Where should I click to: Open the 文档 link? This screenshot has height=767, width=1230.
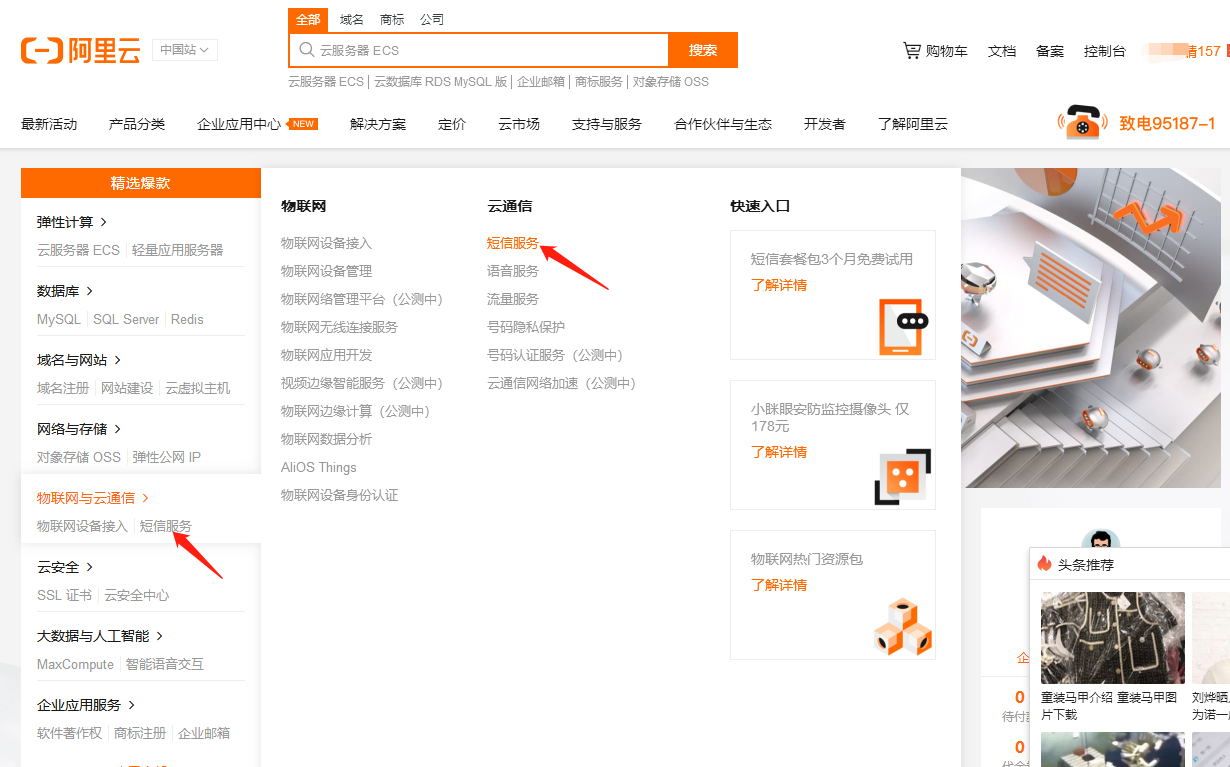[1002, 51]
